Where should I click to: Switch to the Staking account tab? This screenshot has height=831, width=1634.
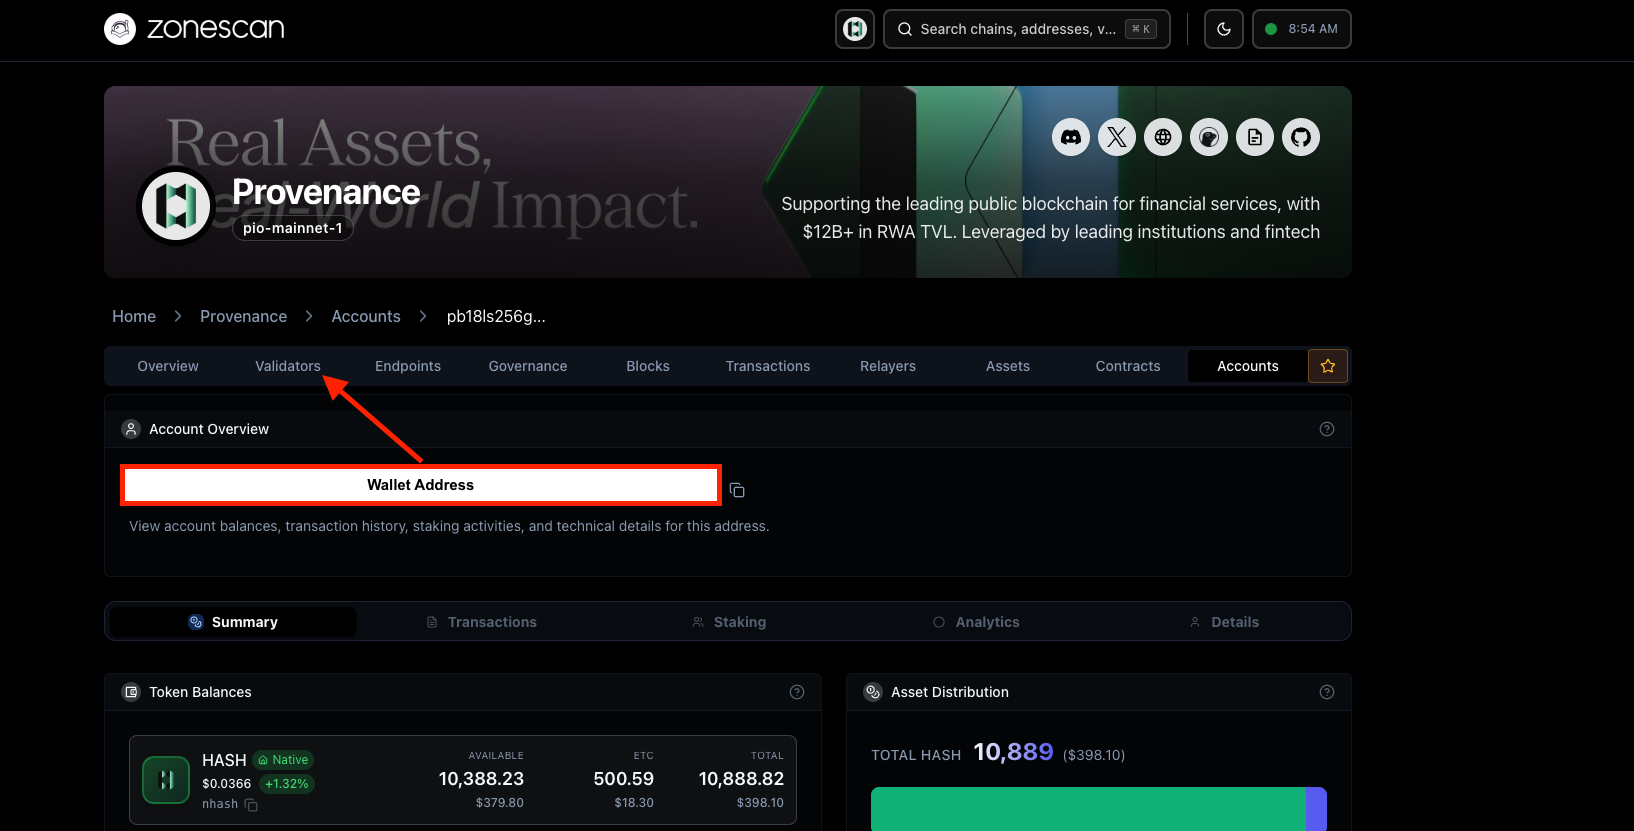coord(729,622)
